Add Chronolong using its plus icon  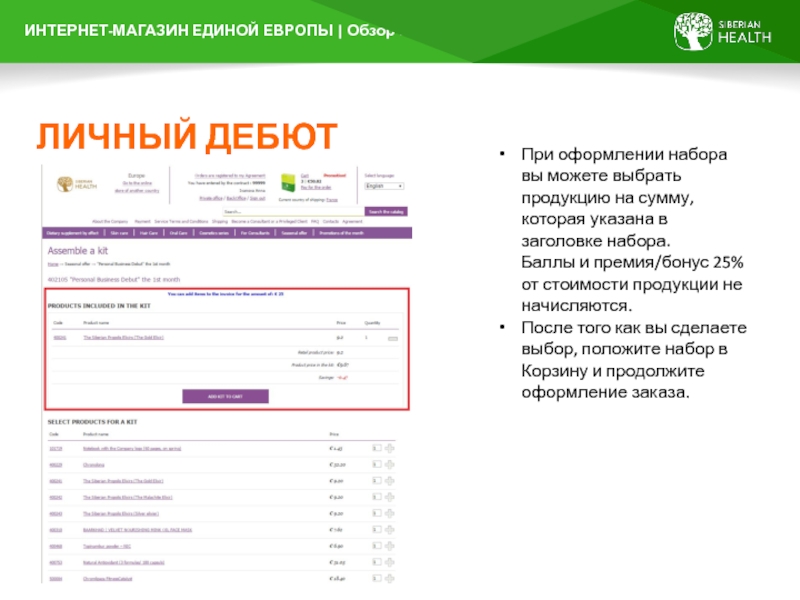point(390,465)
